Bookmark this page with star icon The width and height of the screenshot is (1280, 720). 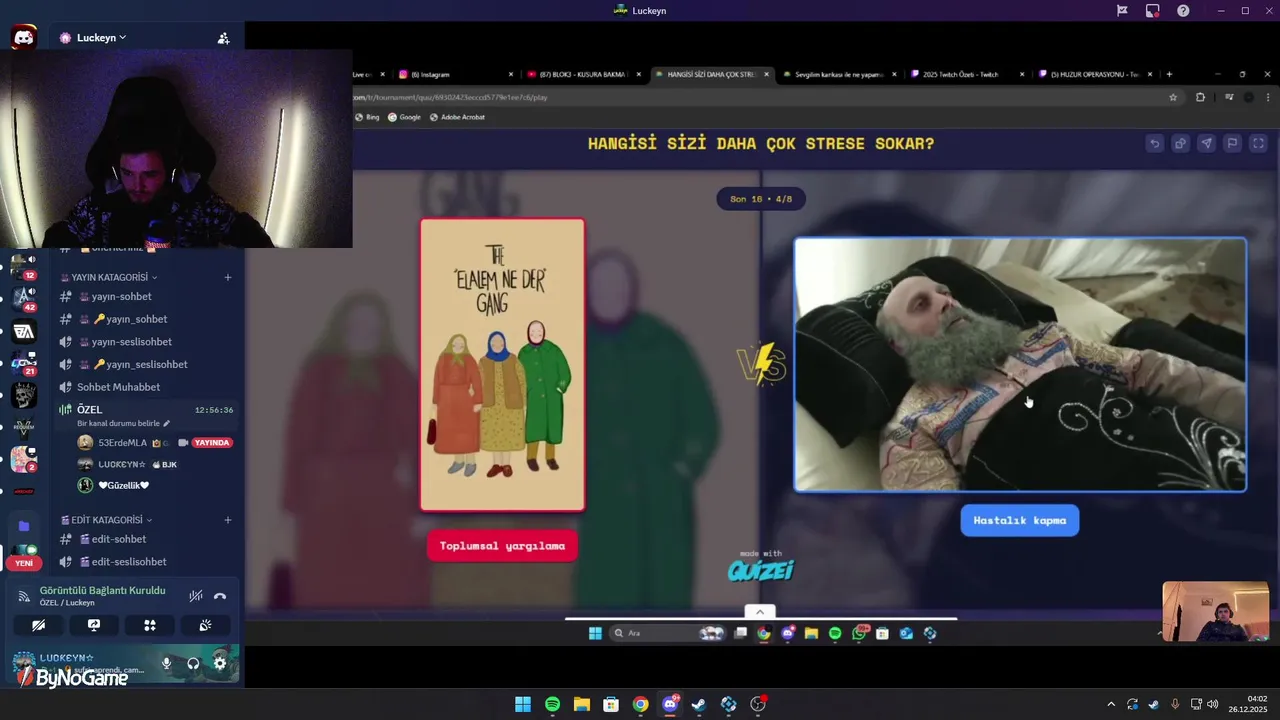click(x=1173, y=97)
